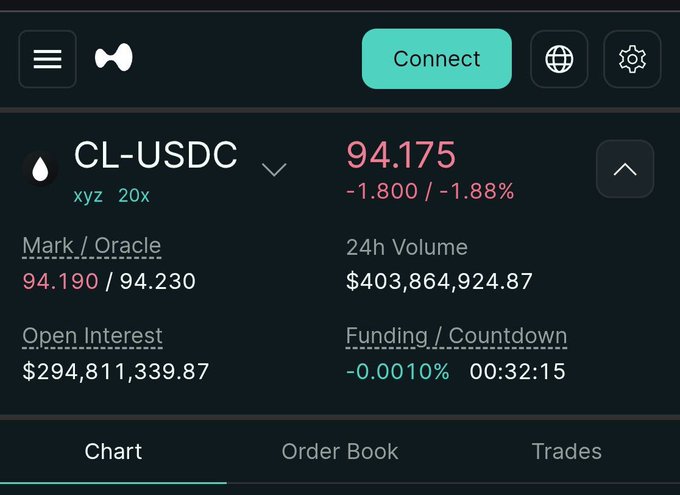Click the Connect wallet button
The image size is (680, 495).
pos(436,59)
